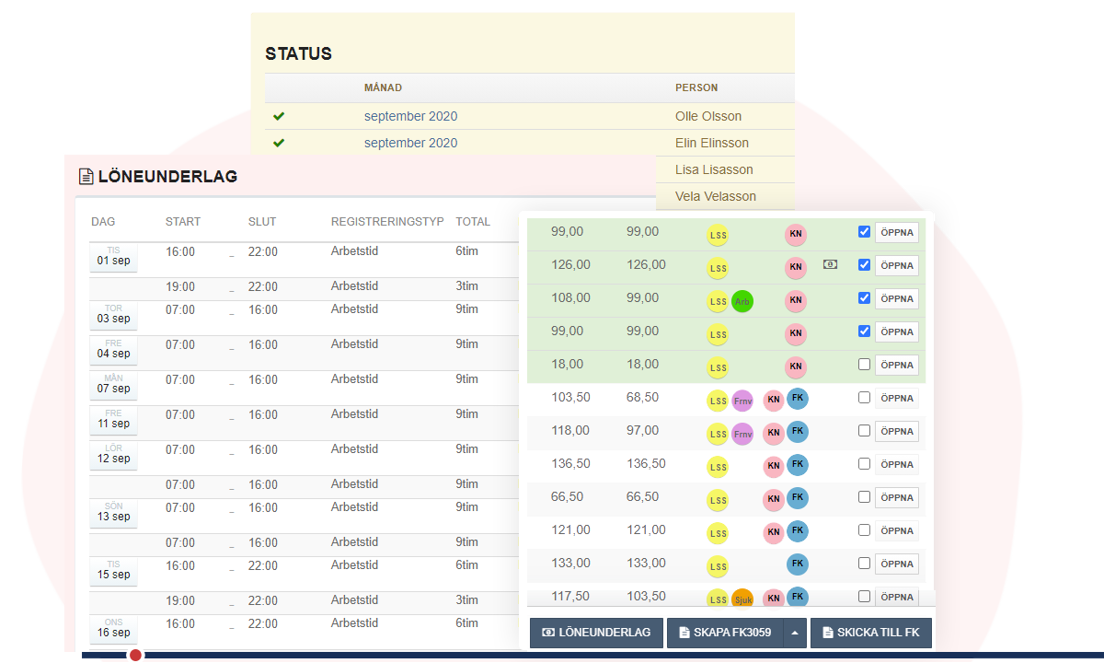Enable the checkbox in the 136,50 row
The image size is (1104, 662).
(x=864, y=464)
